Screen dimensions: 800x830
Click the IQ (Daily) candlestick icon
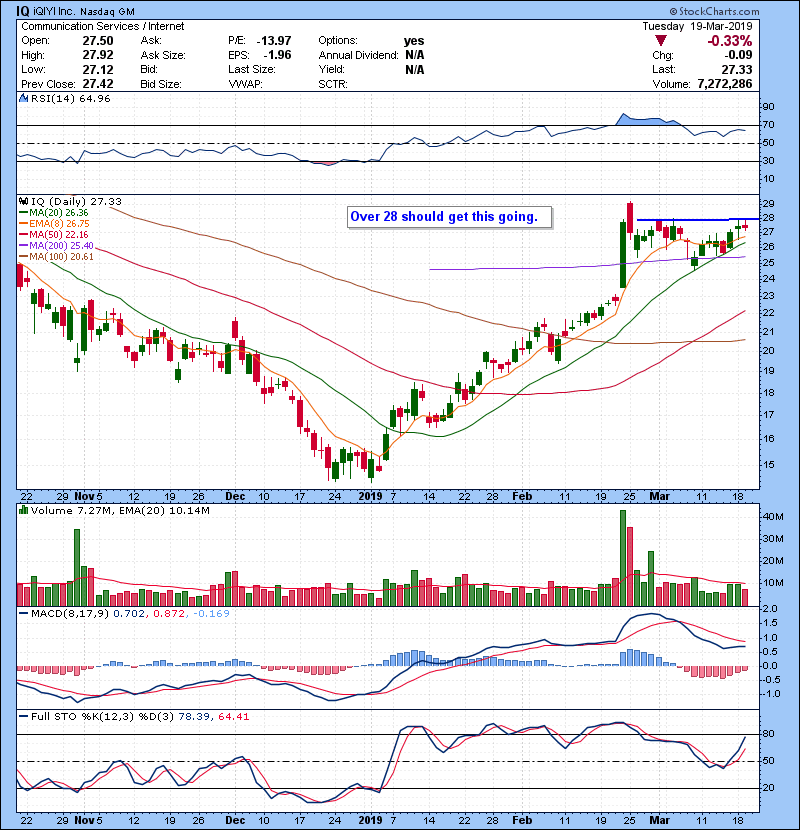[23, 202]
